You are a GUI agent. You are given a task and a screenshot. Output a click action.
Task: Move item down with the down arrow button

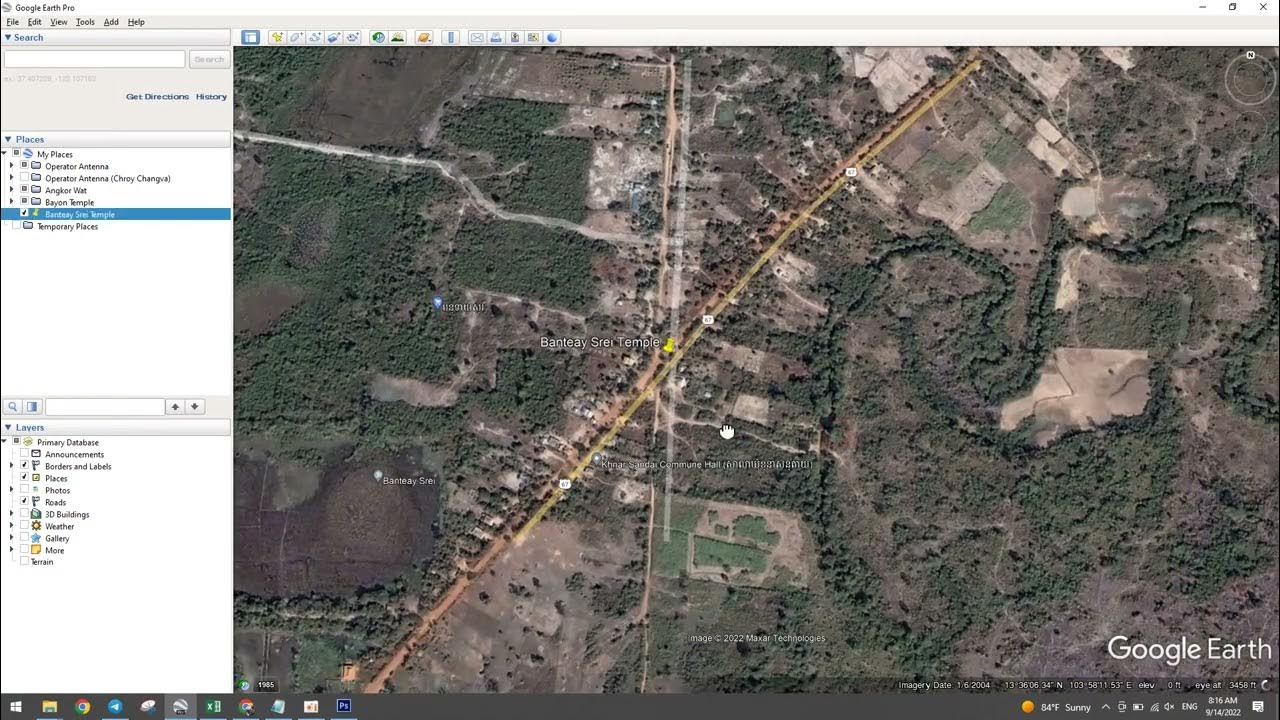click(195, 406)
